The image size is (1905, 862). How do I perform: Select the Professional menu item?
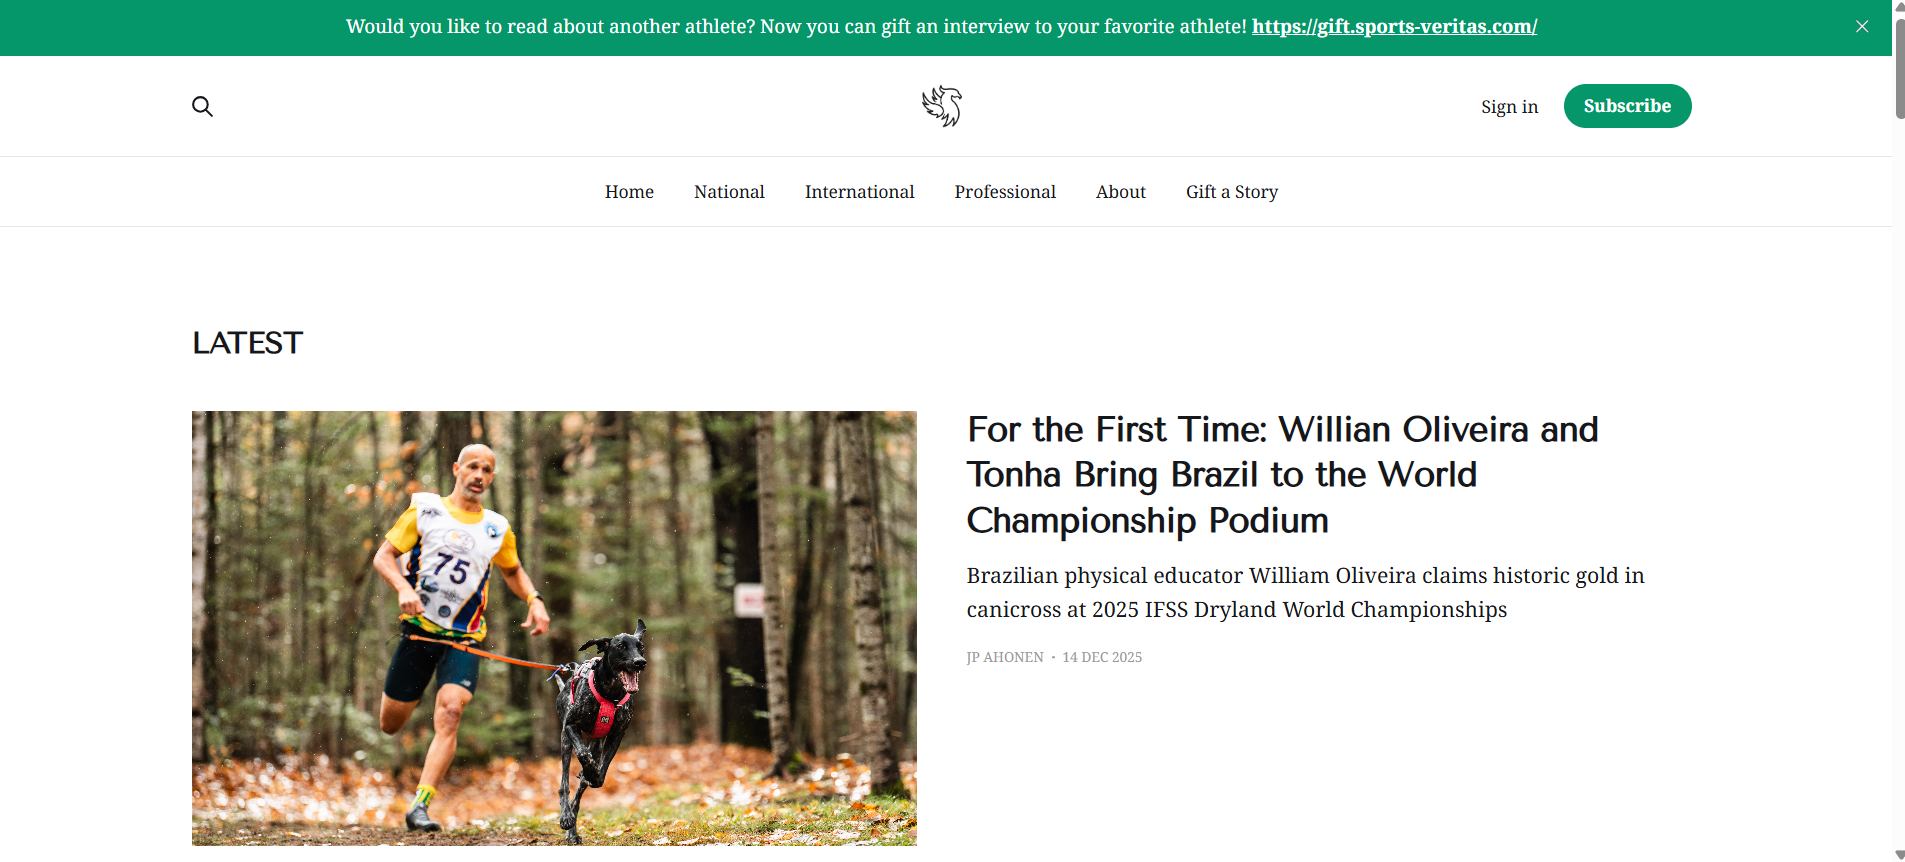(x=1005, y=192)
